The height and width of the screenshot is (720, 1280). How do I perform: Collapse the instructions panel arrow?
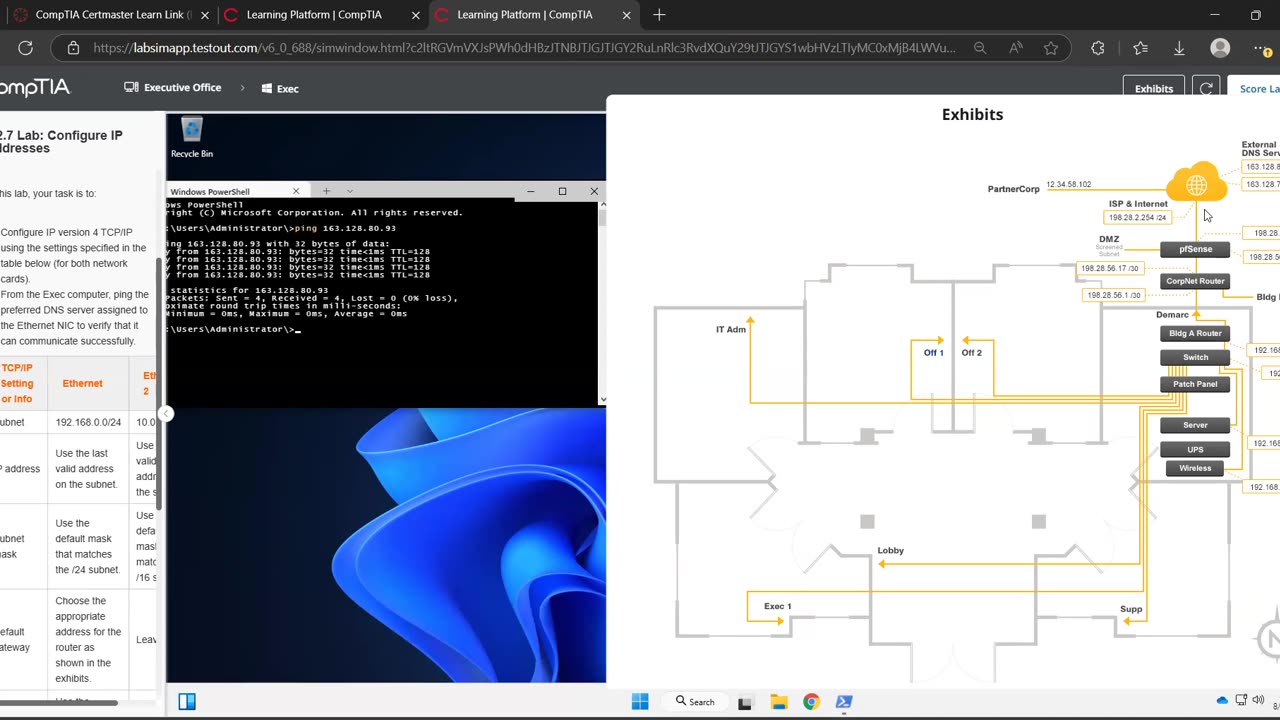[166, 413]
